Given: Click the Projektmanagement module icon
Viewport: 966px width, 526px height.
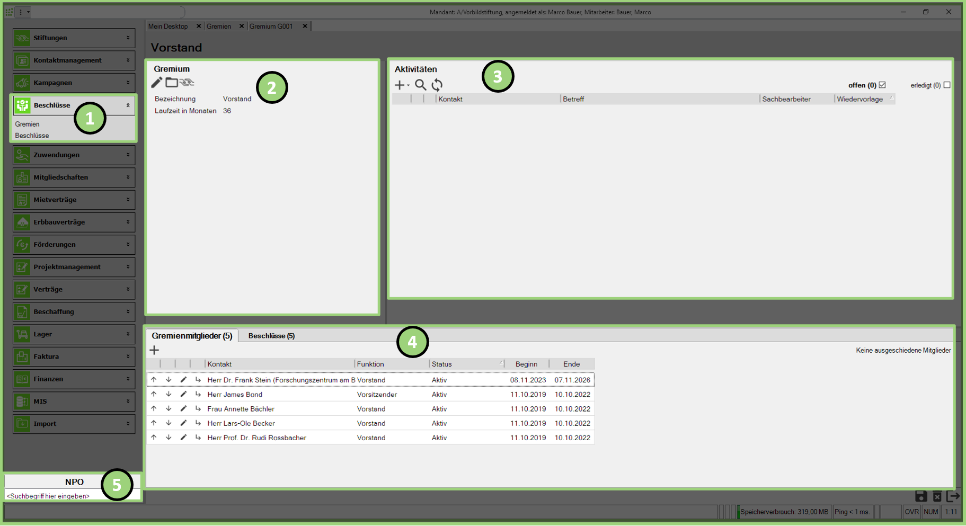Looking at the screenshot, I should (22, 267).
